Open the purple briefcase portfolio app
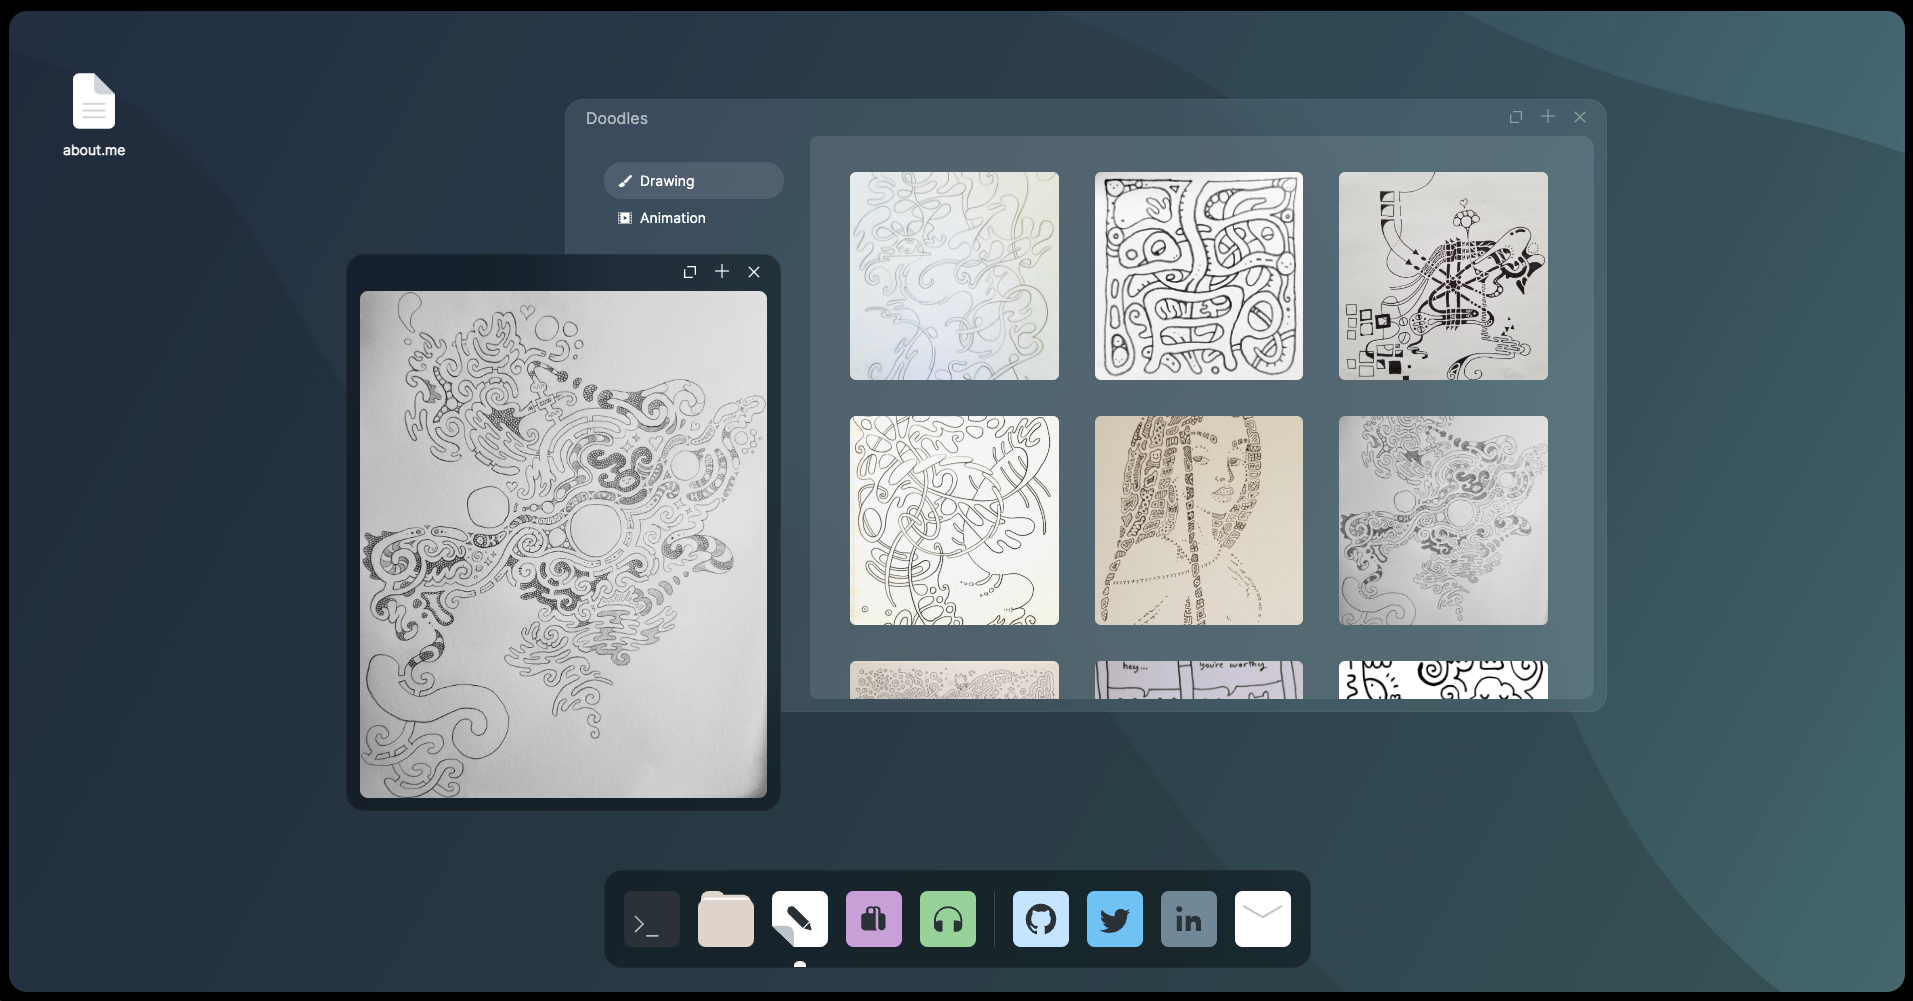The height and width of the screenshot is (1001, 1913). point(872,919)
